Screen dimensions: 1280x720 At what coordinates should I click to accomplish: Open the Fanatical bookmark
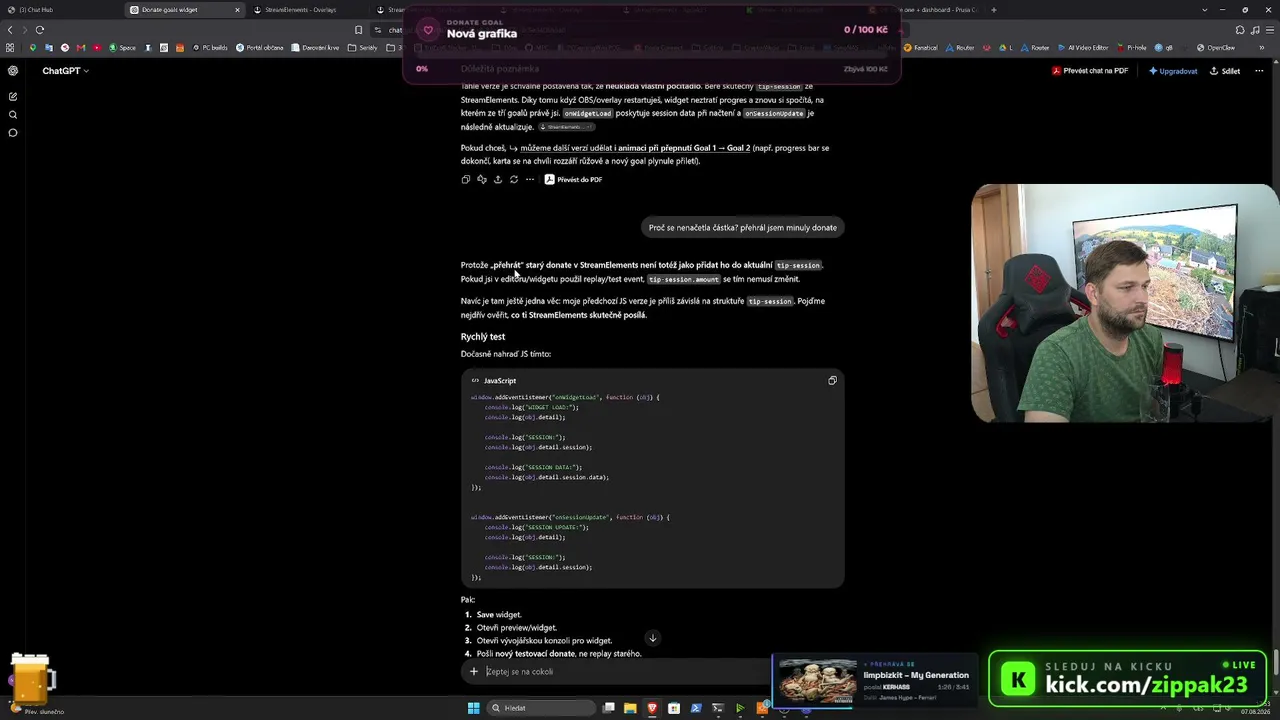(x=921, y=48)
